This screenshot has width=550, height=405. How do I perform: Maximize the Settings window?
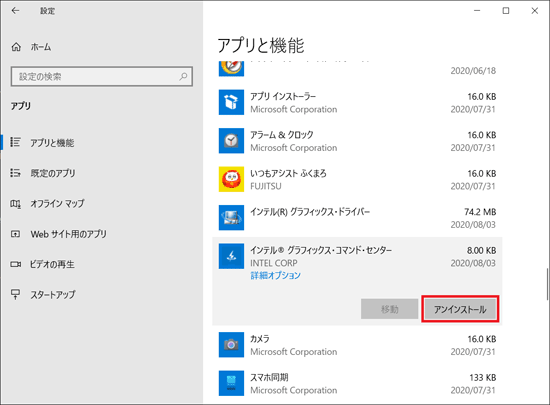tap(506, 11)
